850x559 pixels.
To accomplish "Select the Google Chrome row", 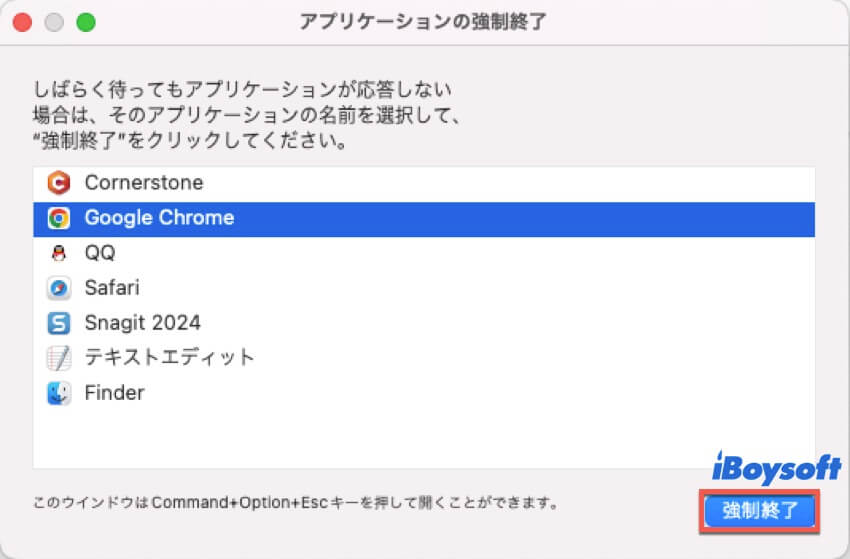I will [x=424, y=219].
